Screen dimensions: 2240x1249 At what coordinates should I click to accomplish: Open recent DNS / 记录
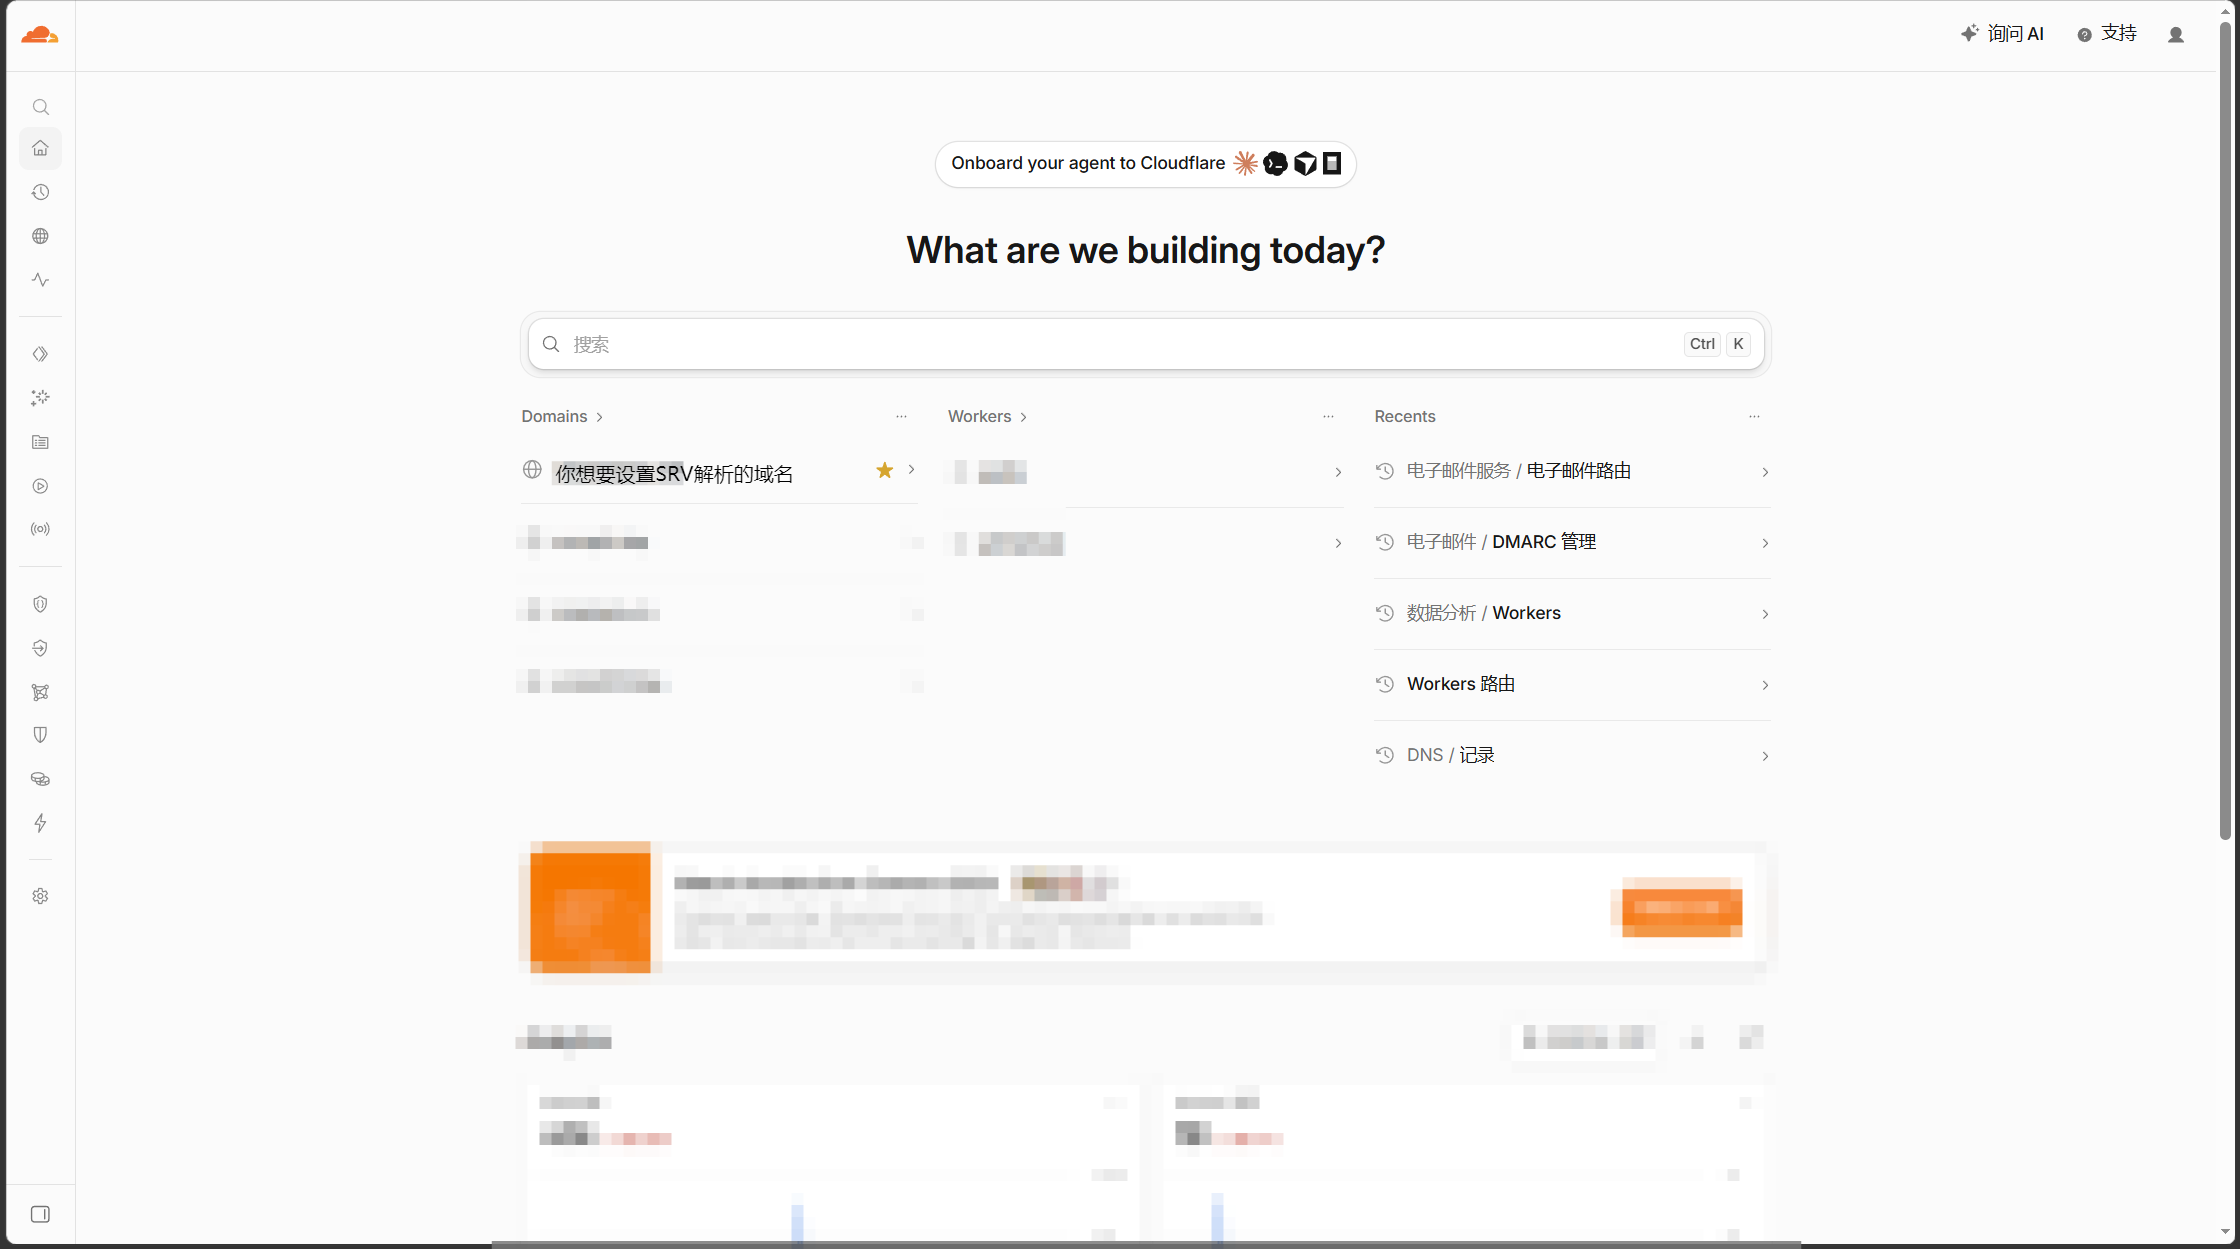pos(1572,755)
